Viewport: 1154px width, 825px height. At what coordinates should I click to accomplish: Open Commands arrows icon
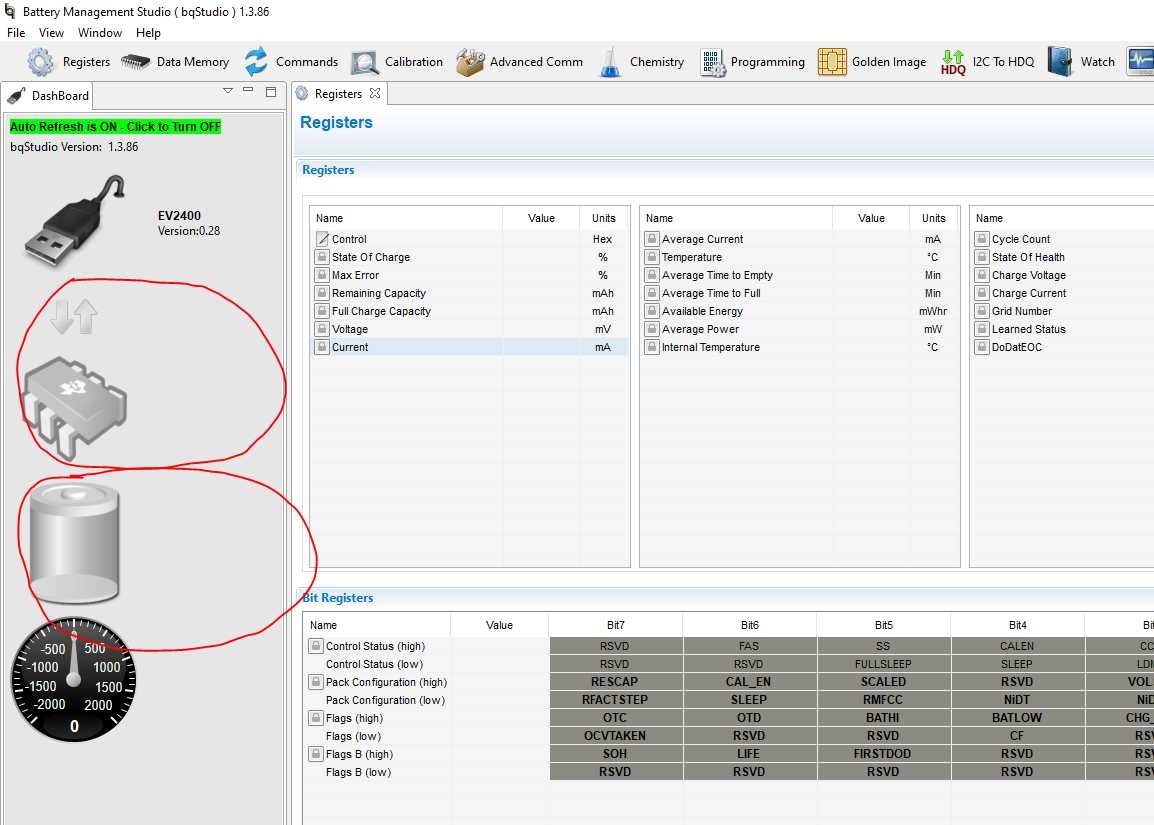tap(256, 62)
